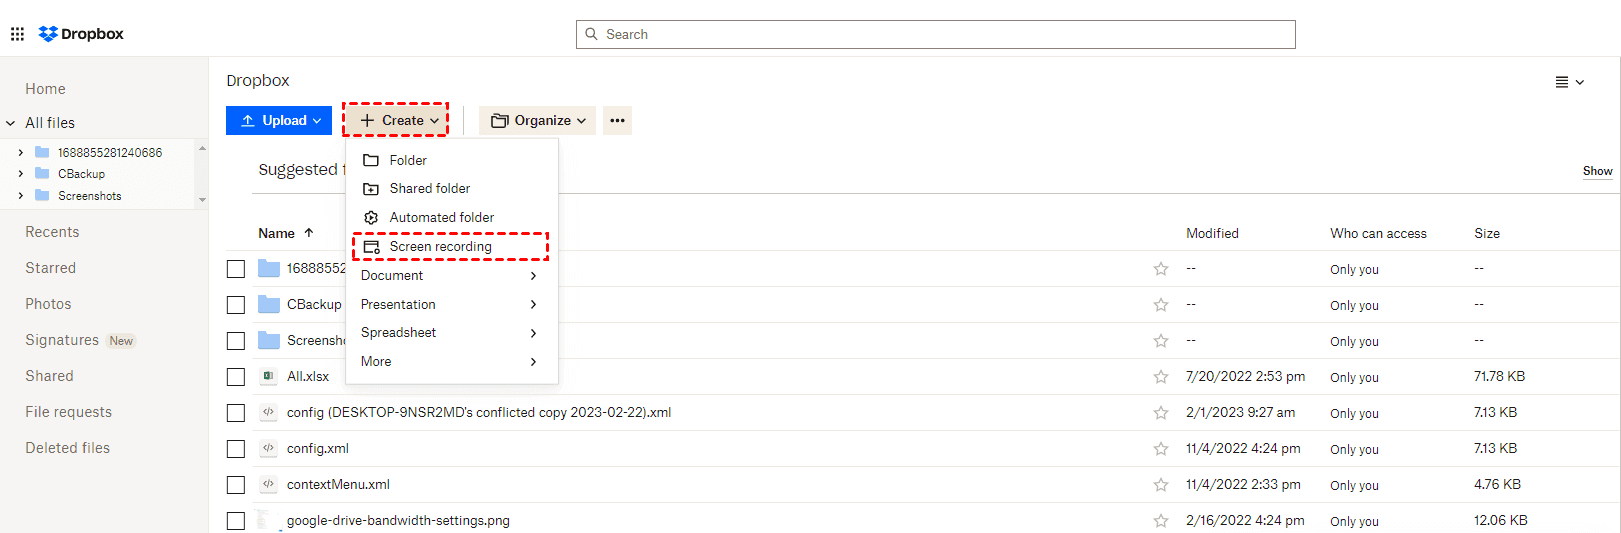Viewport: 1621px width, 533px height.
Task: Open the app grid launcher icon
Action: 17,34
